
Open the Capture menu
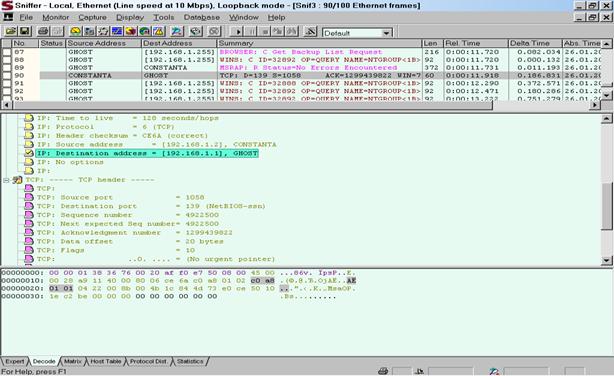point(92,17)
